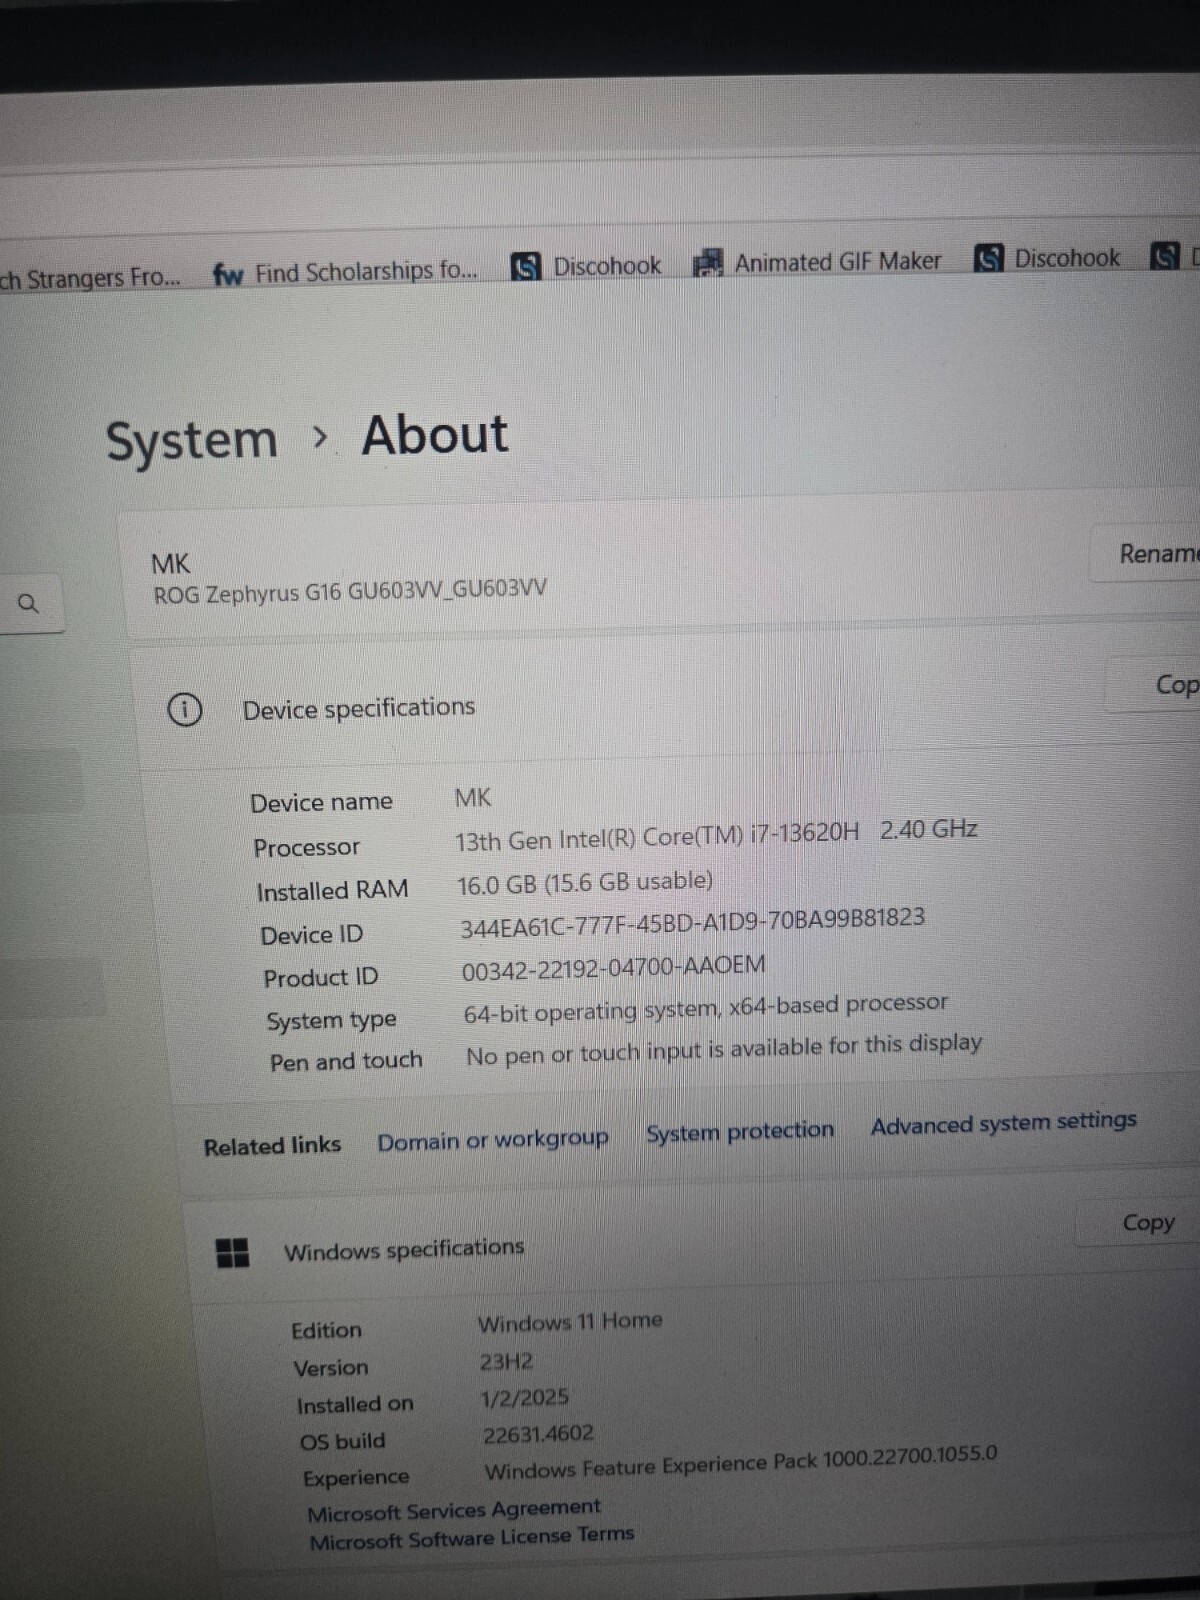The height and width of the screenshot is (1600, 1200).
Task: Open the Domain or workgroup link
Action: coord(493,1140)
